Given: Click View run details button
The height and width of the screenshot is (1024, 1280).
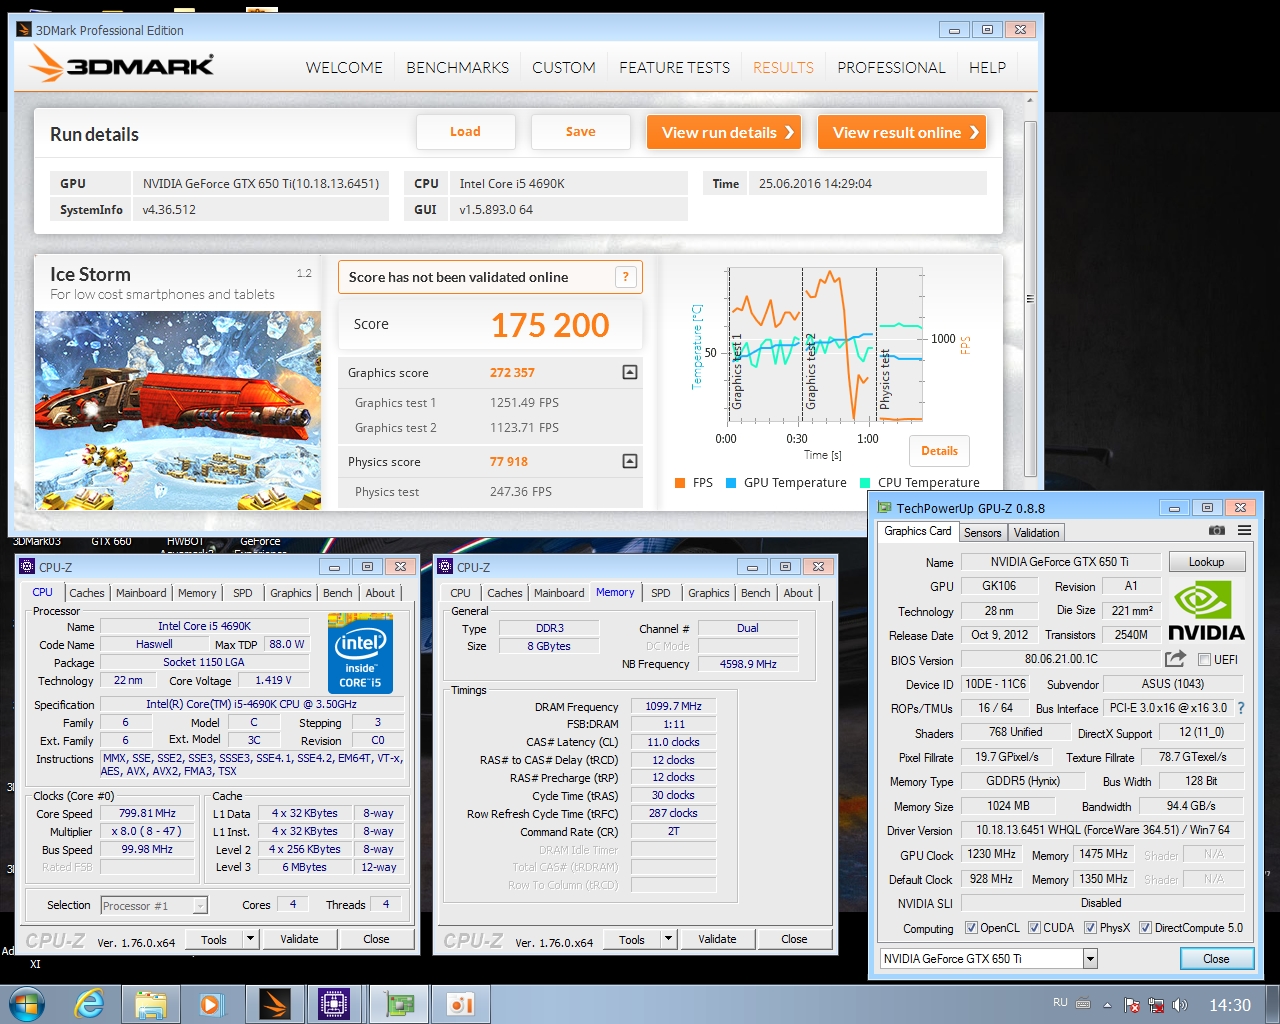Looking at the screenshot, I should tap(724, 132).
